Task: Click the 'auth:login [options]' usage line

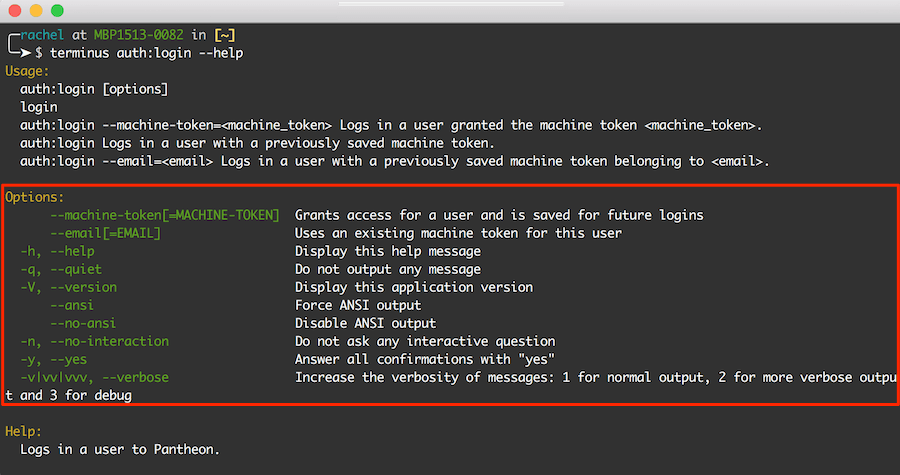Action: pos(94,89)
